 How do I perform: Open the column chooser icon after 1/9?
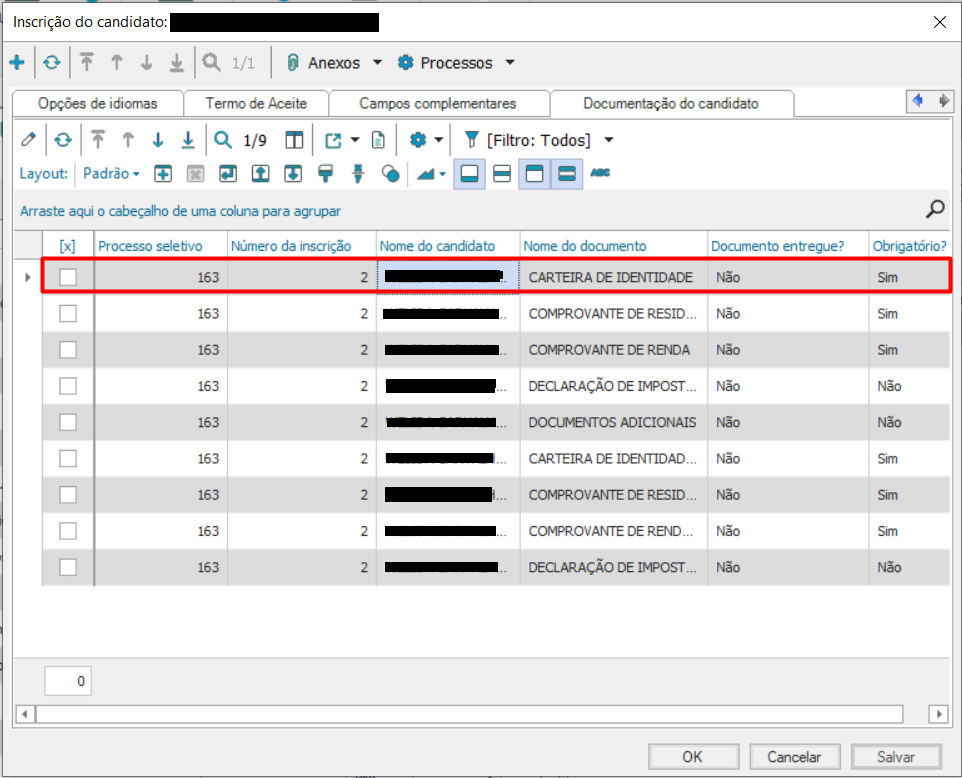pos(294,140)
